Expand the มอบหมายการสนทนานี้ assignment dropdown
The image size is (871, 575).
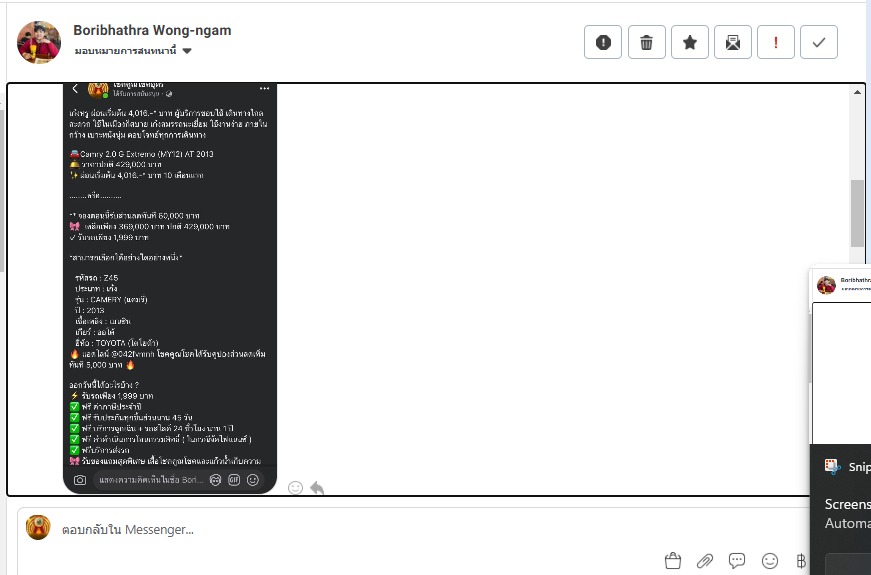133,51
